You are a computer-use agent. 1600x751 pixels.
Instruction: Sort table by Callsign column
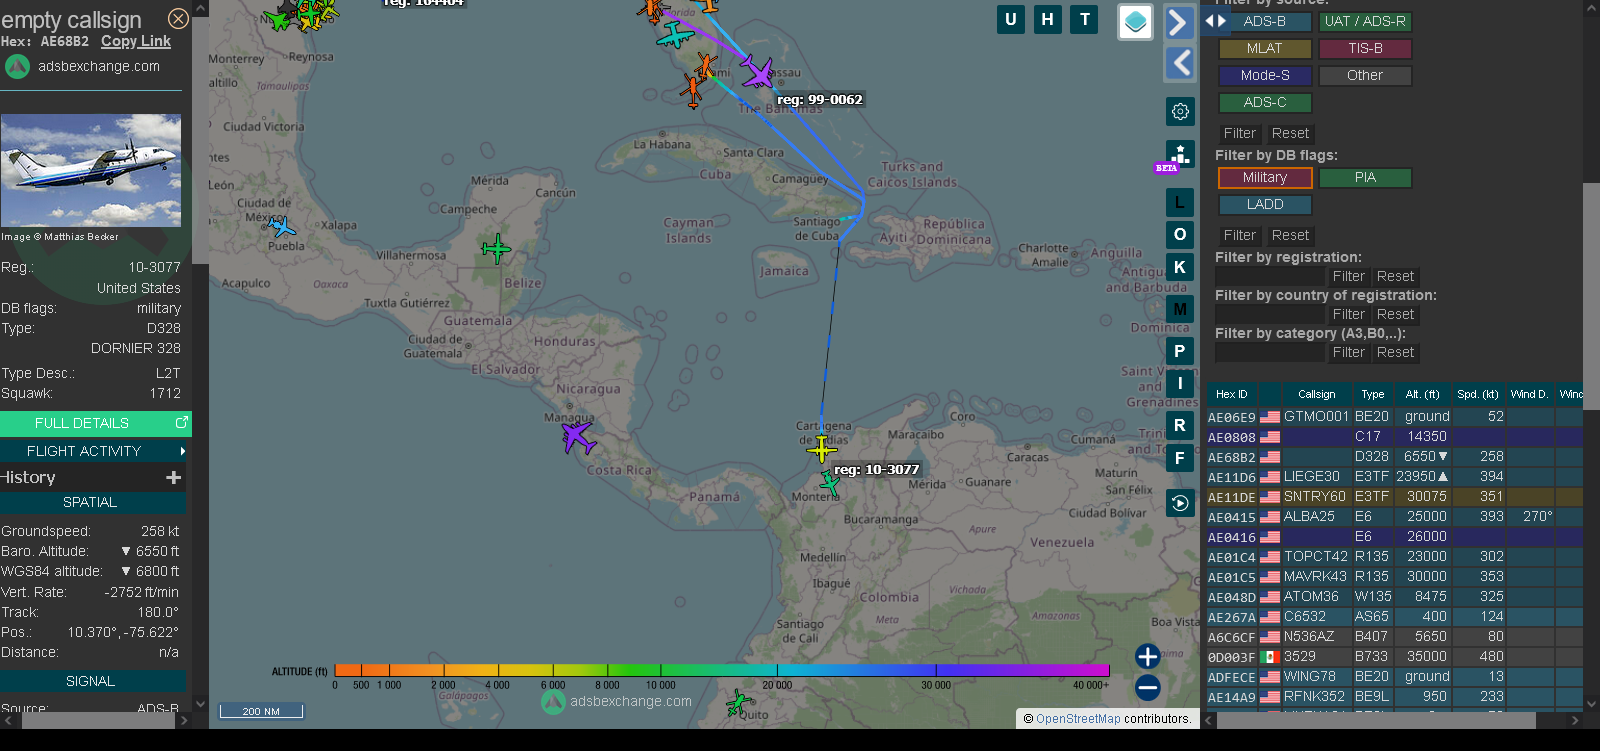pos(1316,394)
